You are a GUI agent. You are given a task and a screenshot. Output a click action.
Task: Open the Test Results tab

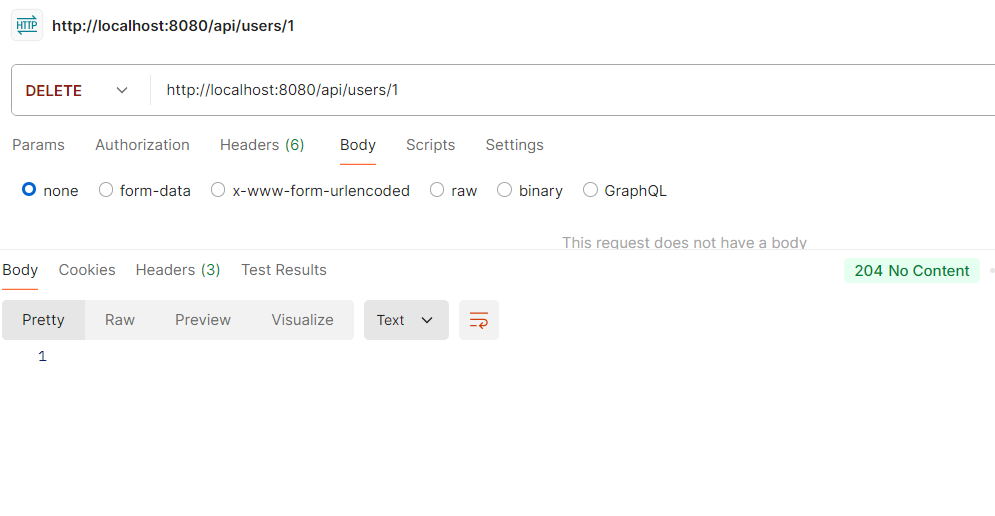[284, 270]
